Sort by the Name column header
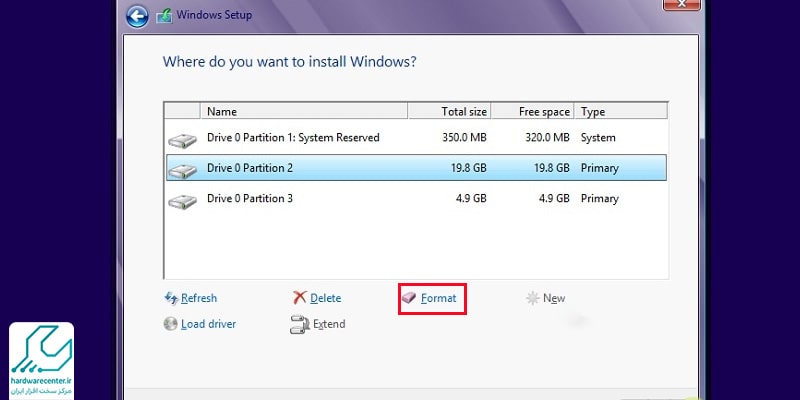 click(304, 111)
